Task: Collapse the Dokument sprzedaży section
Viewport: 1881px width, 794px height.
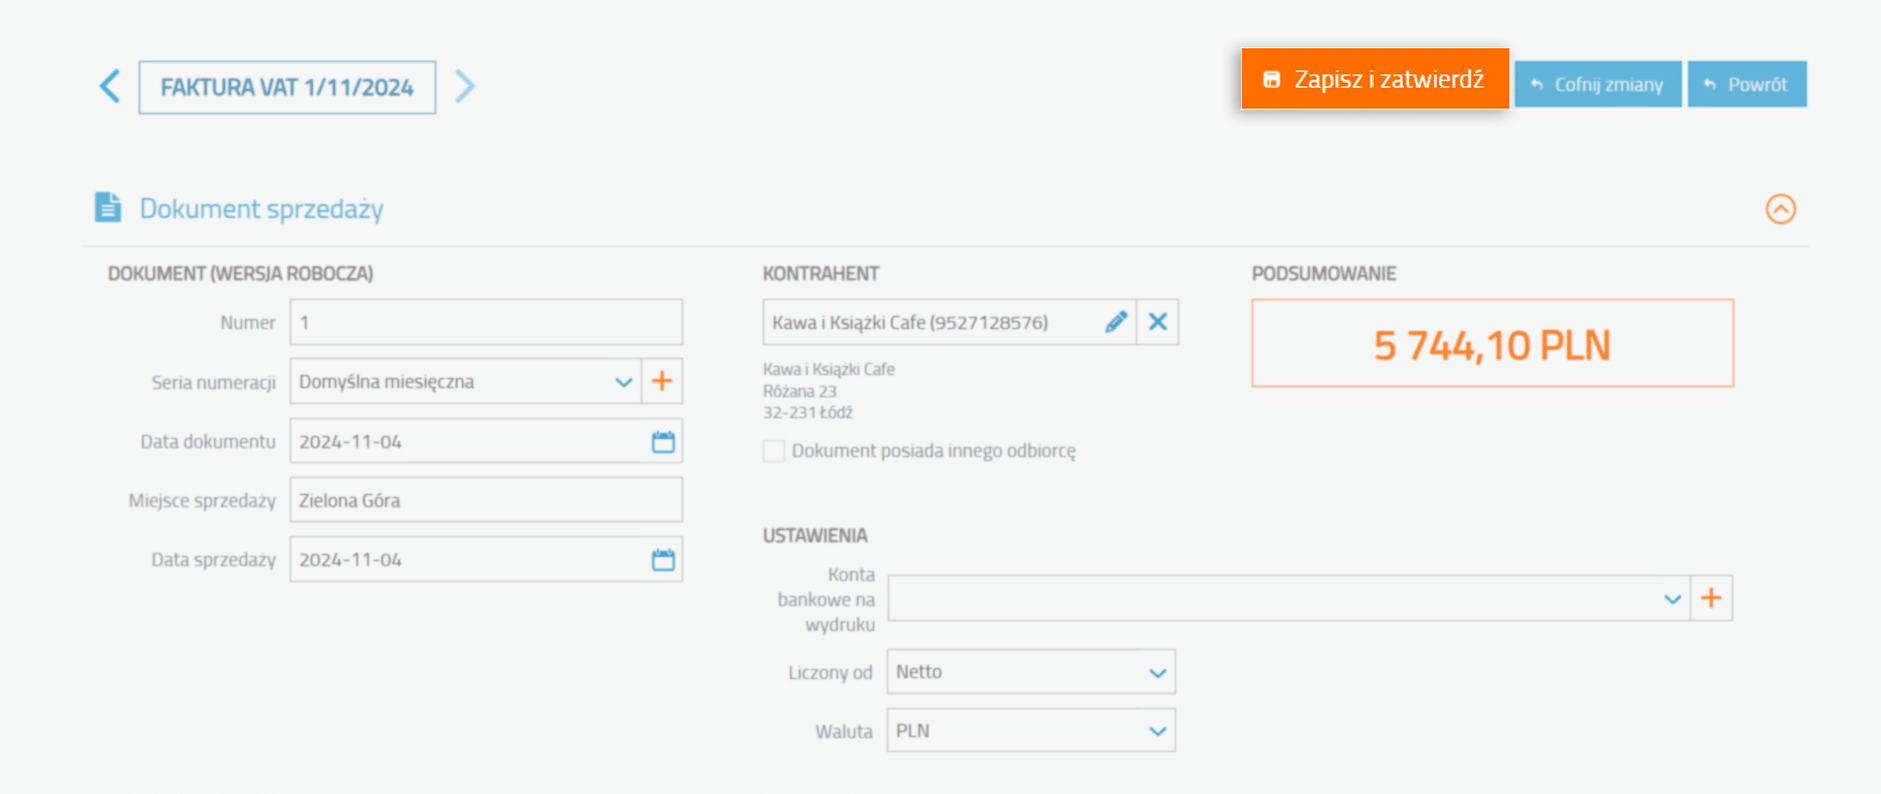Action: tap(1780, 209)
